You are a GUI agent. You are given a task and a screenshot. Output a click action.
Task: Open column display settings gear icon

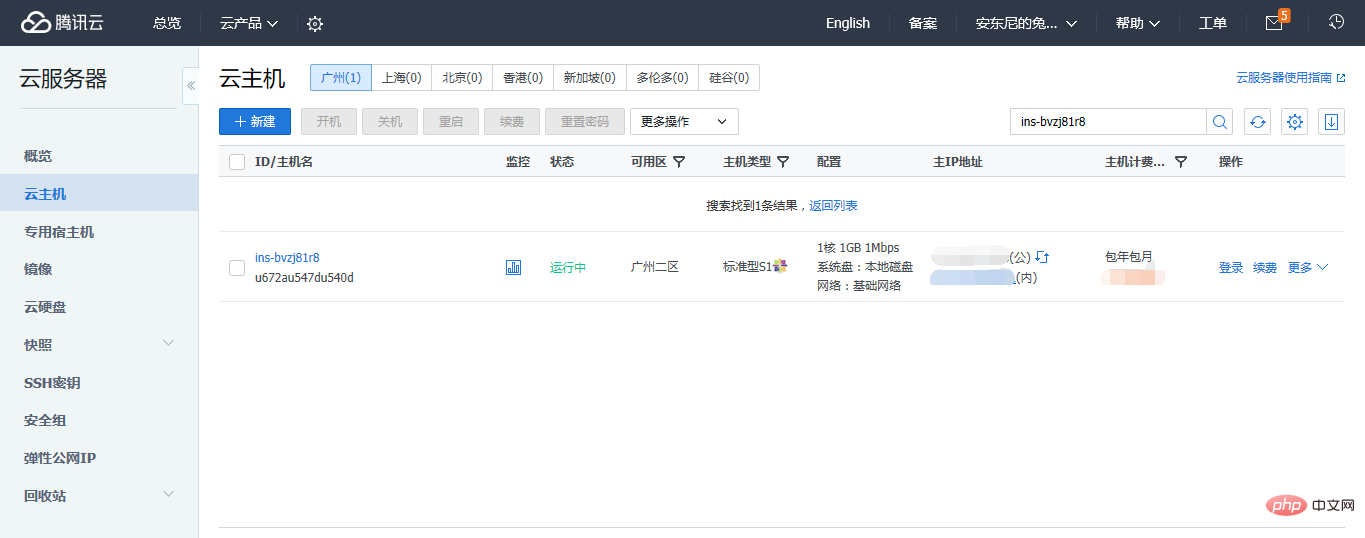[x=1295, y=122]
